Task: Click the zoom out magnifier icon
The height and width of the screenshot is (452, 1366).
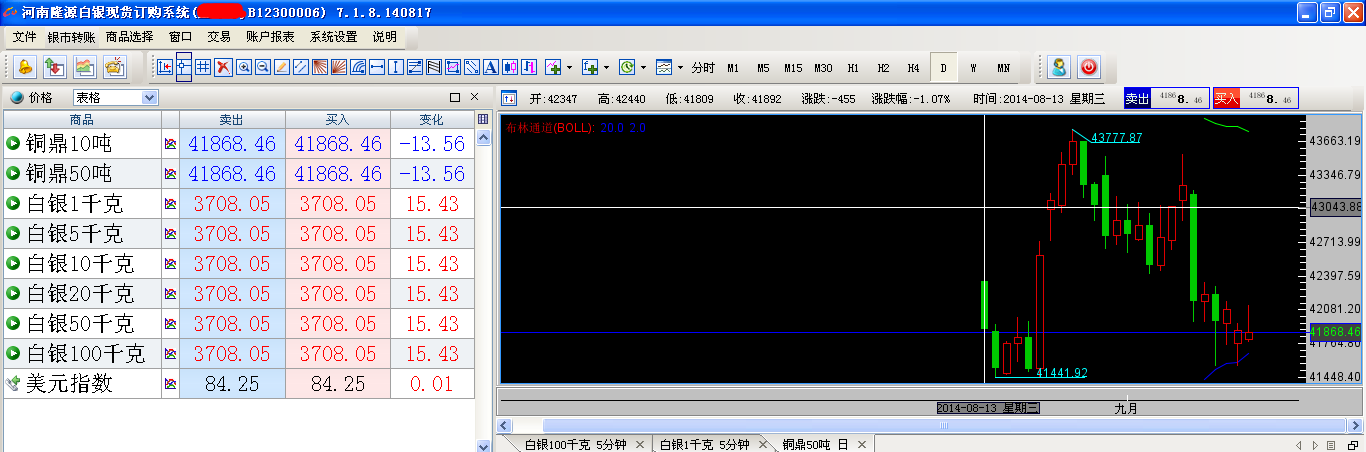Action: [x=262, y=68]
